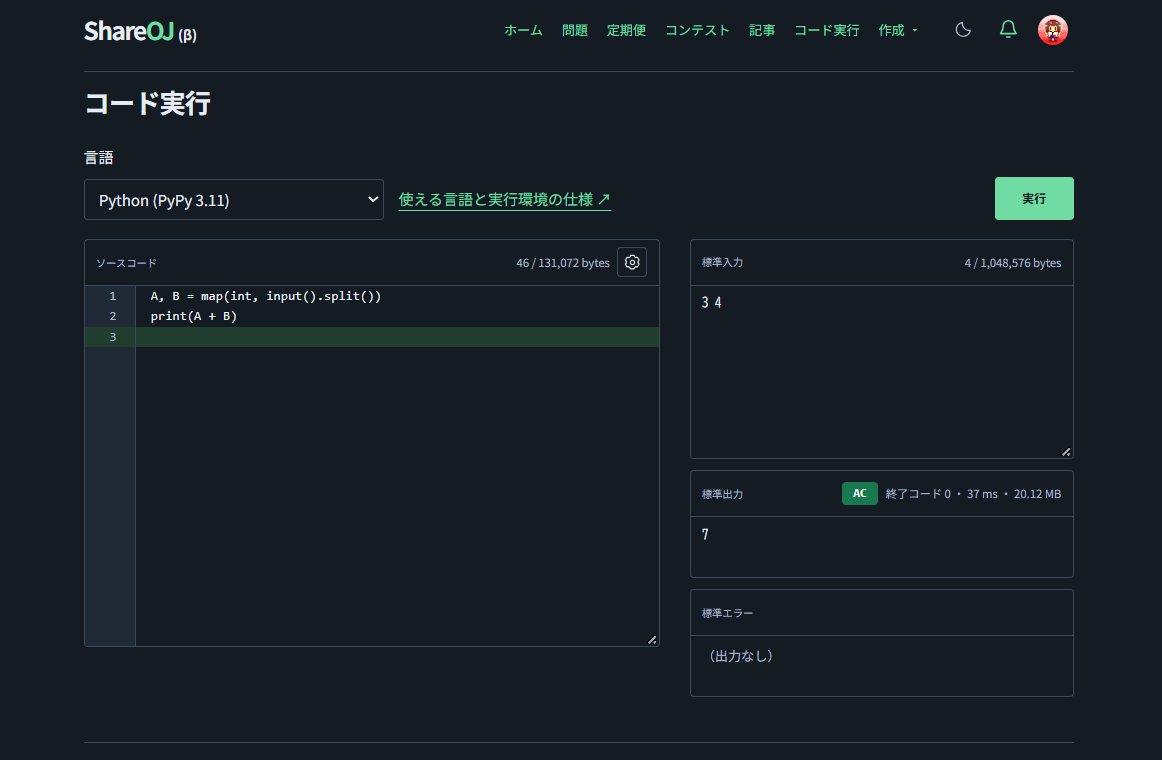Expand the 作成 dropdown menu
This screenshot has width=1162, height=760.
pos(897,30)
